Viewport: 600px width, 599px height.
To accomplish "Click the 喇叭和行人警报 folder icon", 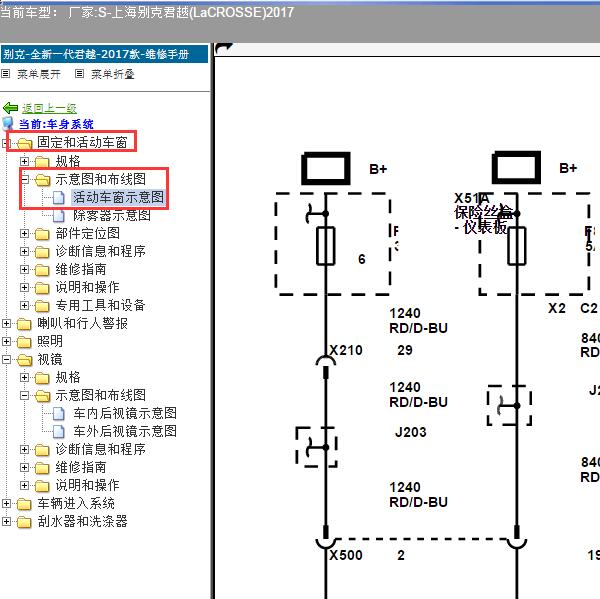I will (x=24, y=324).
